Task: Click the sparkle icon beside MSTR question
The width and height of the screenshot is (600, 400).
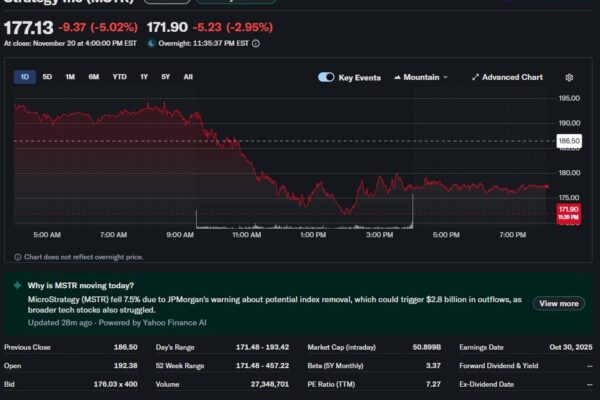Action: pyautogui.click(x=17, y=285)
